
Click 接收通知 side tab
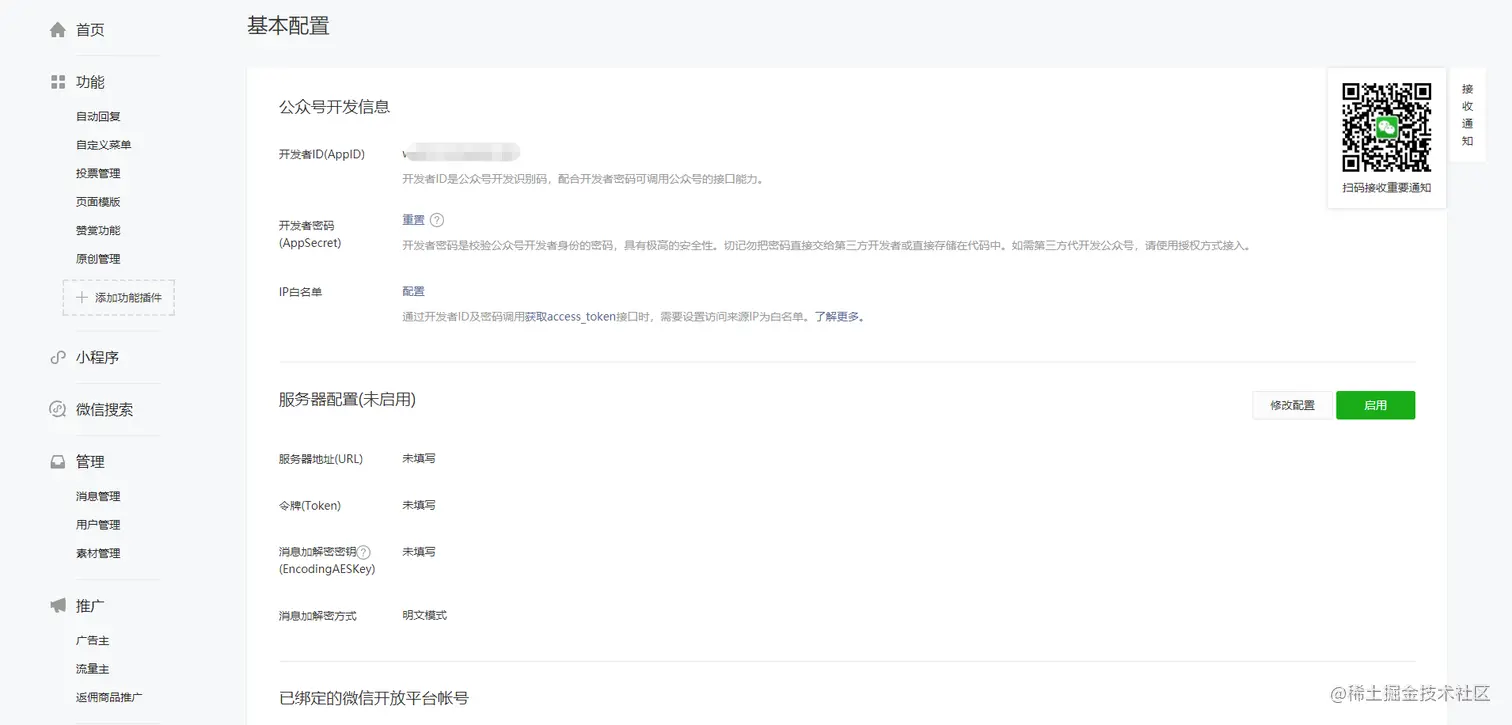click(x=1467, y=114)
